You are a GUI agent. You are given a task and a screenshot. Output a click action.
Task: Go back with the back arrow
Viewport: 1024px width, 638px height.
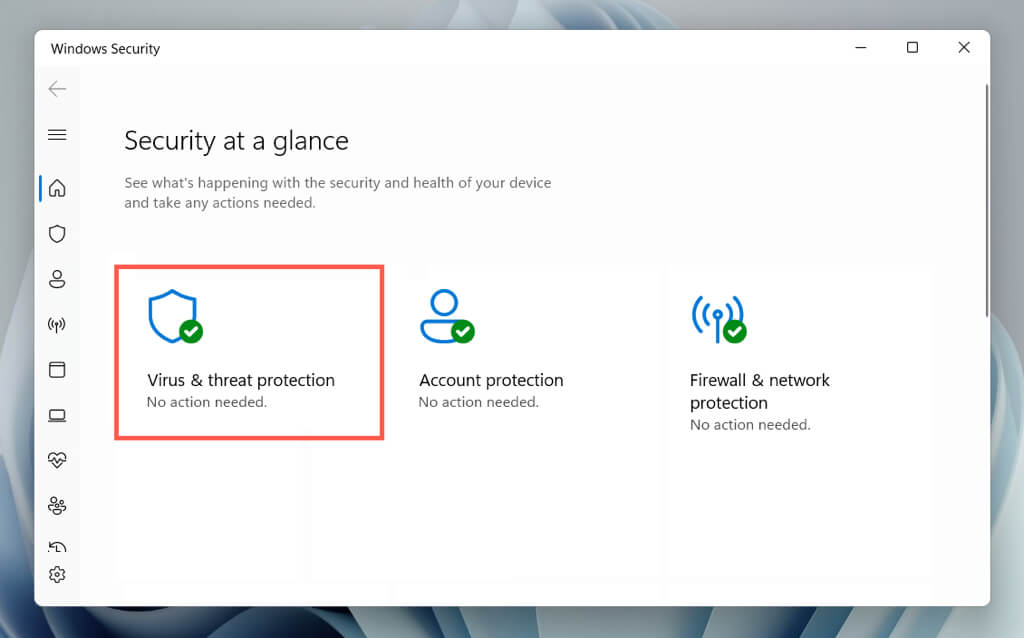coord(57,89)
